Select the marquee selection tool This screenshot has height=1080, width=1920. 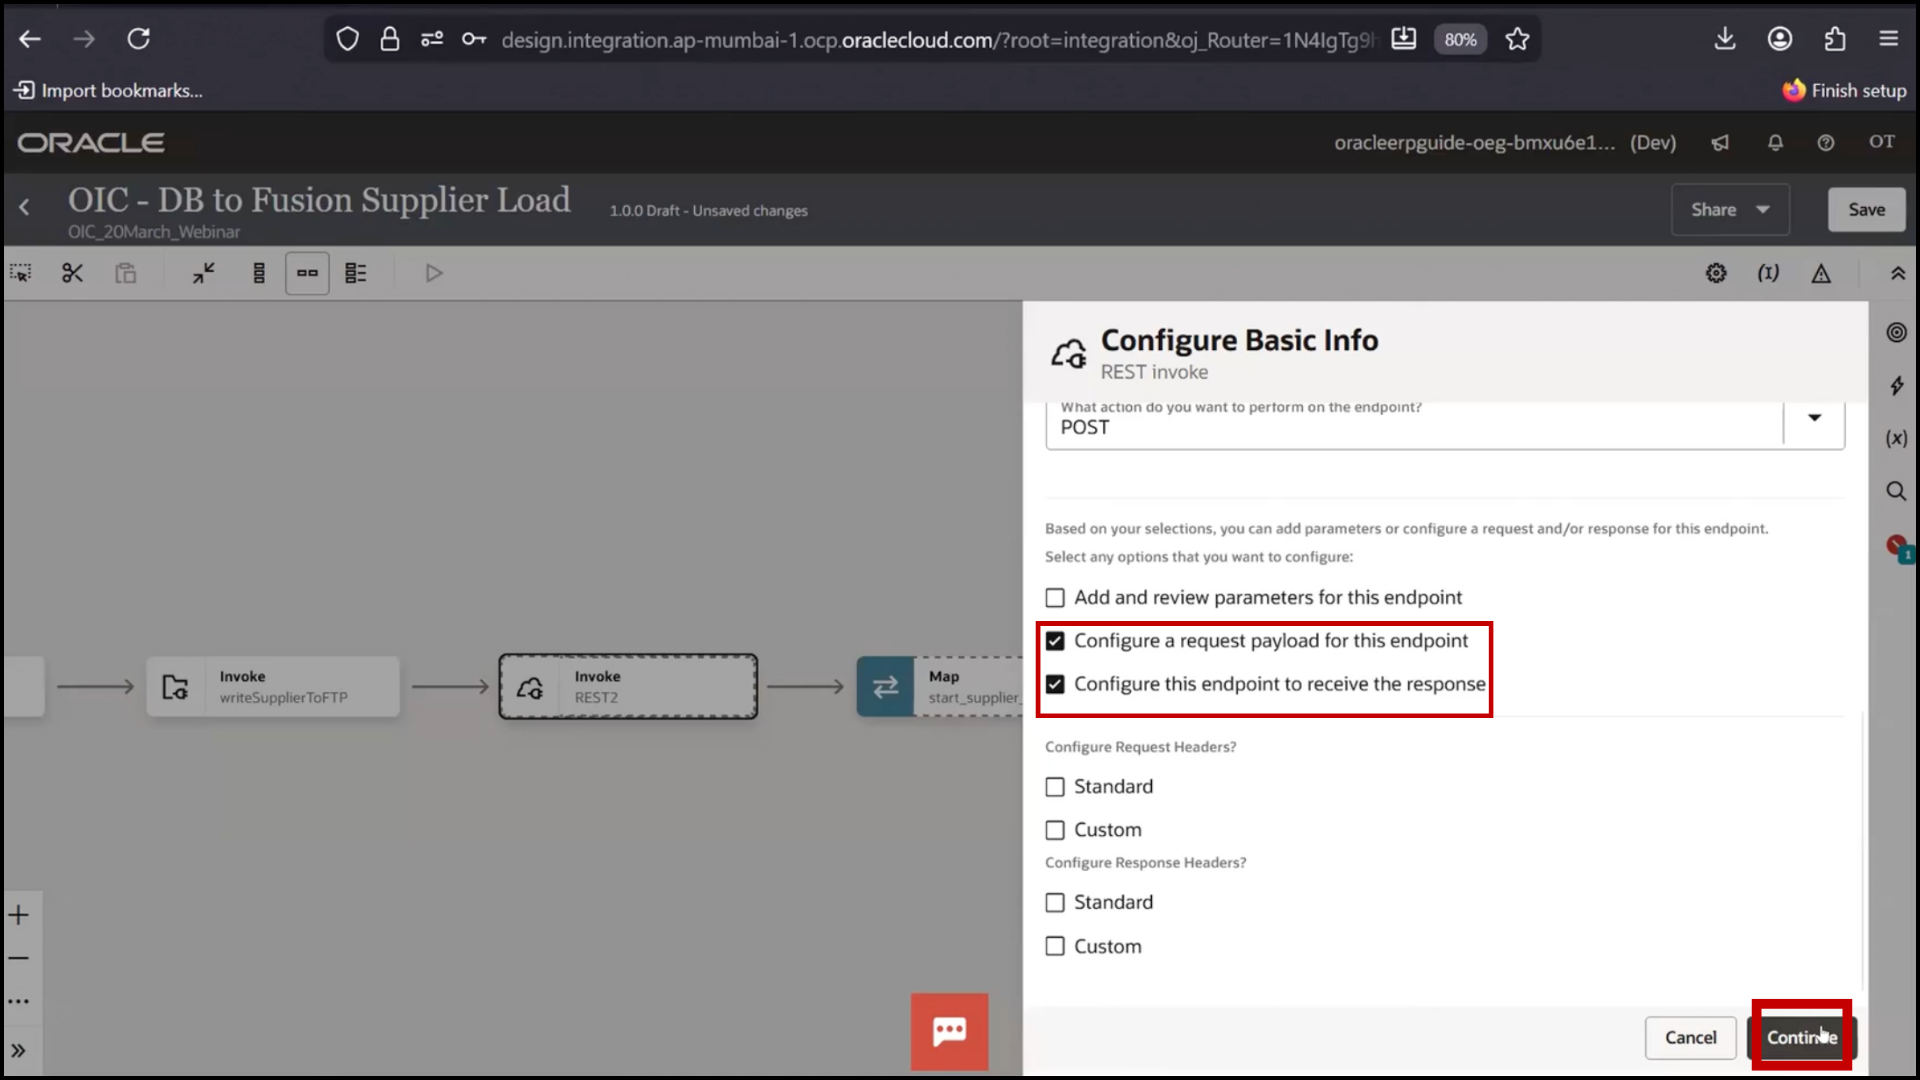click(21, 273)
